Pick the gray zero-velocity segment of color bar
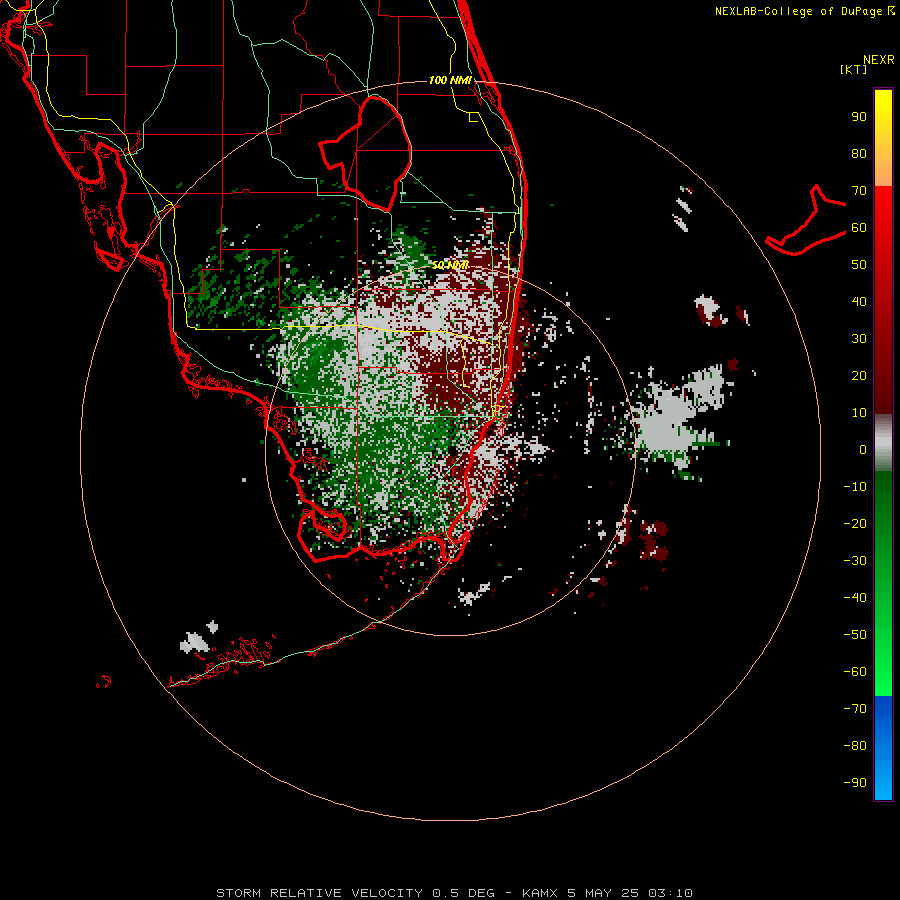 883,443
